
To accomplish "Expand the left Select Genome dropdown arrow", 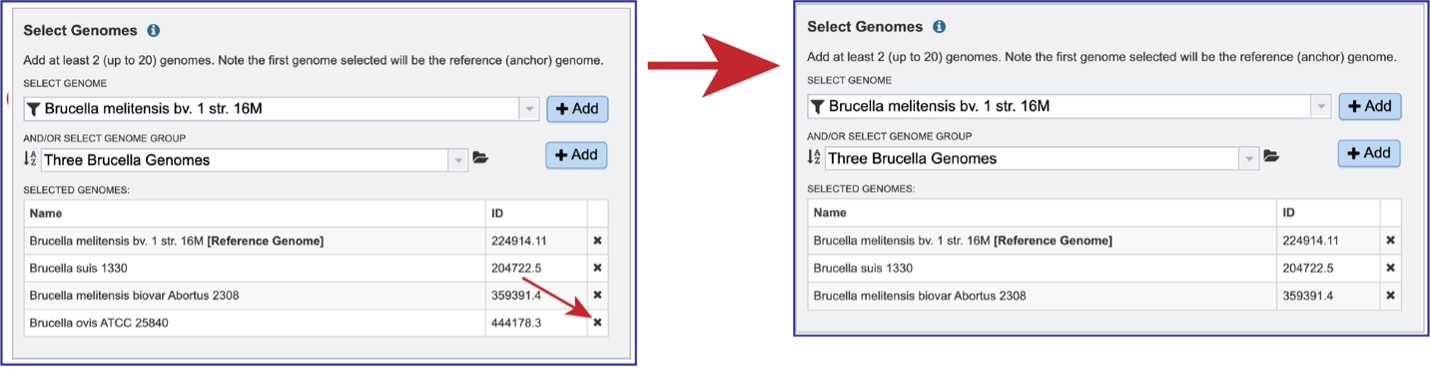I will pyautogui.click(x=529, y=109).
